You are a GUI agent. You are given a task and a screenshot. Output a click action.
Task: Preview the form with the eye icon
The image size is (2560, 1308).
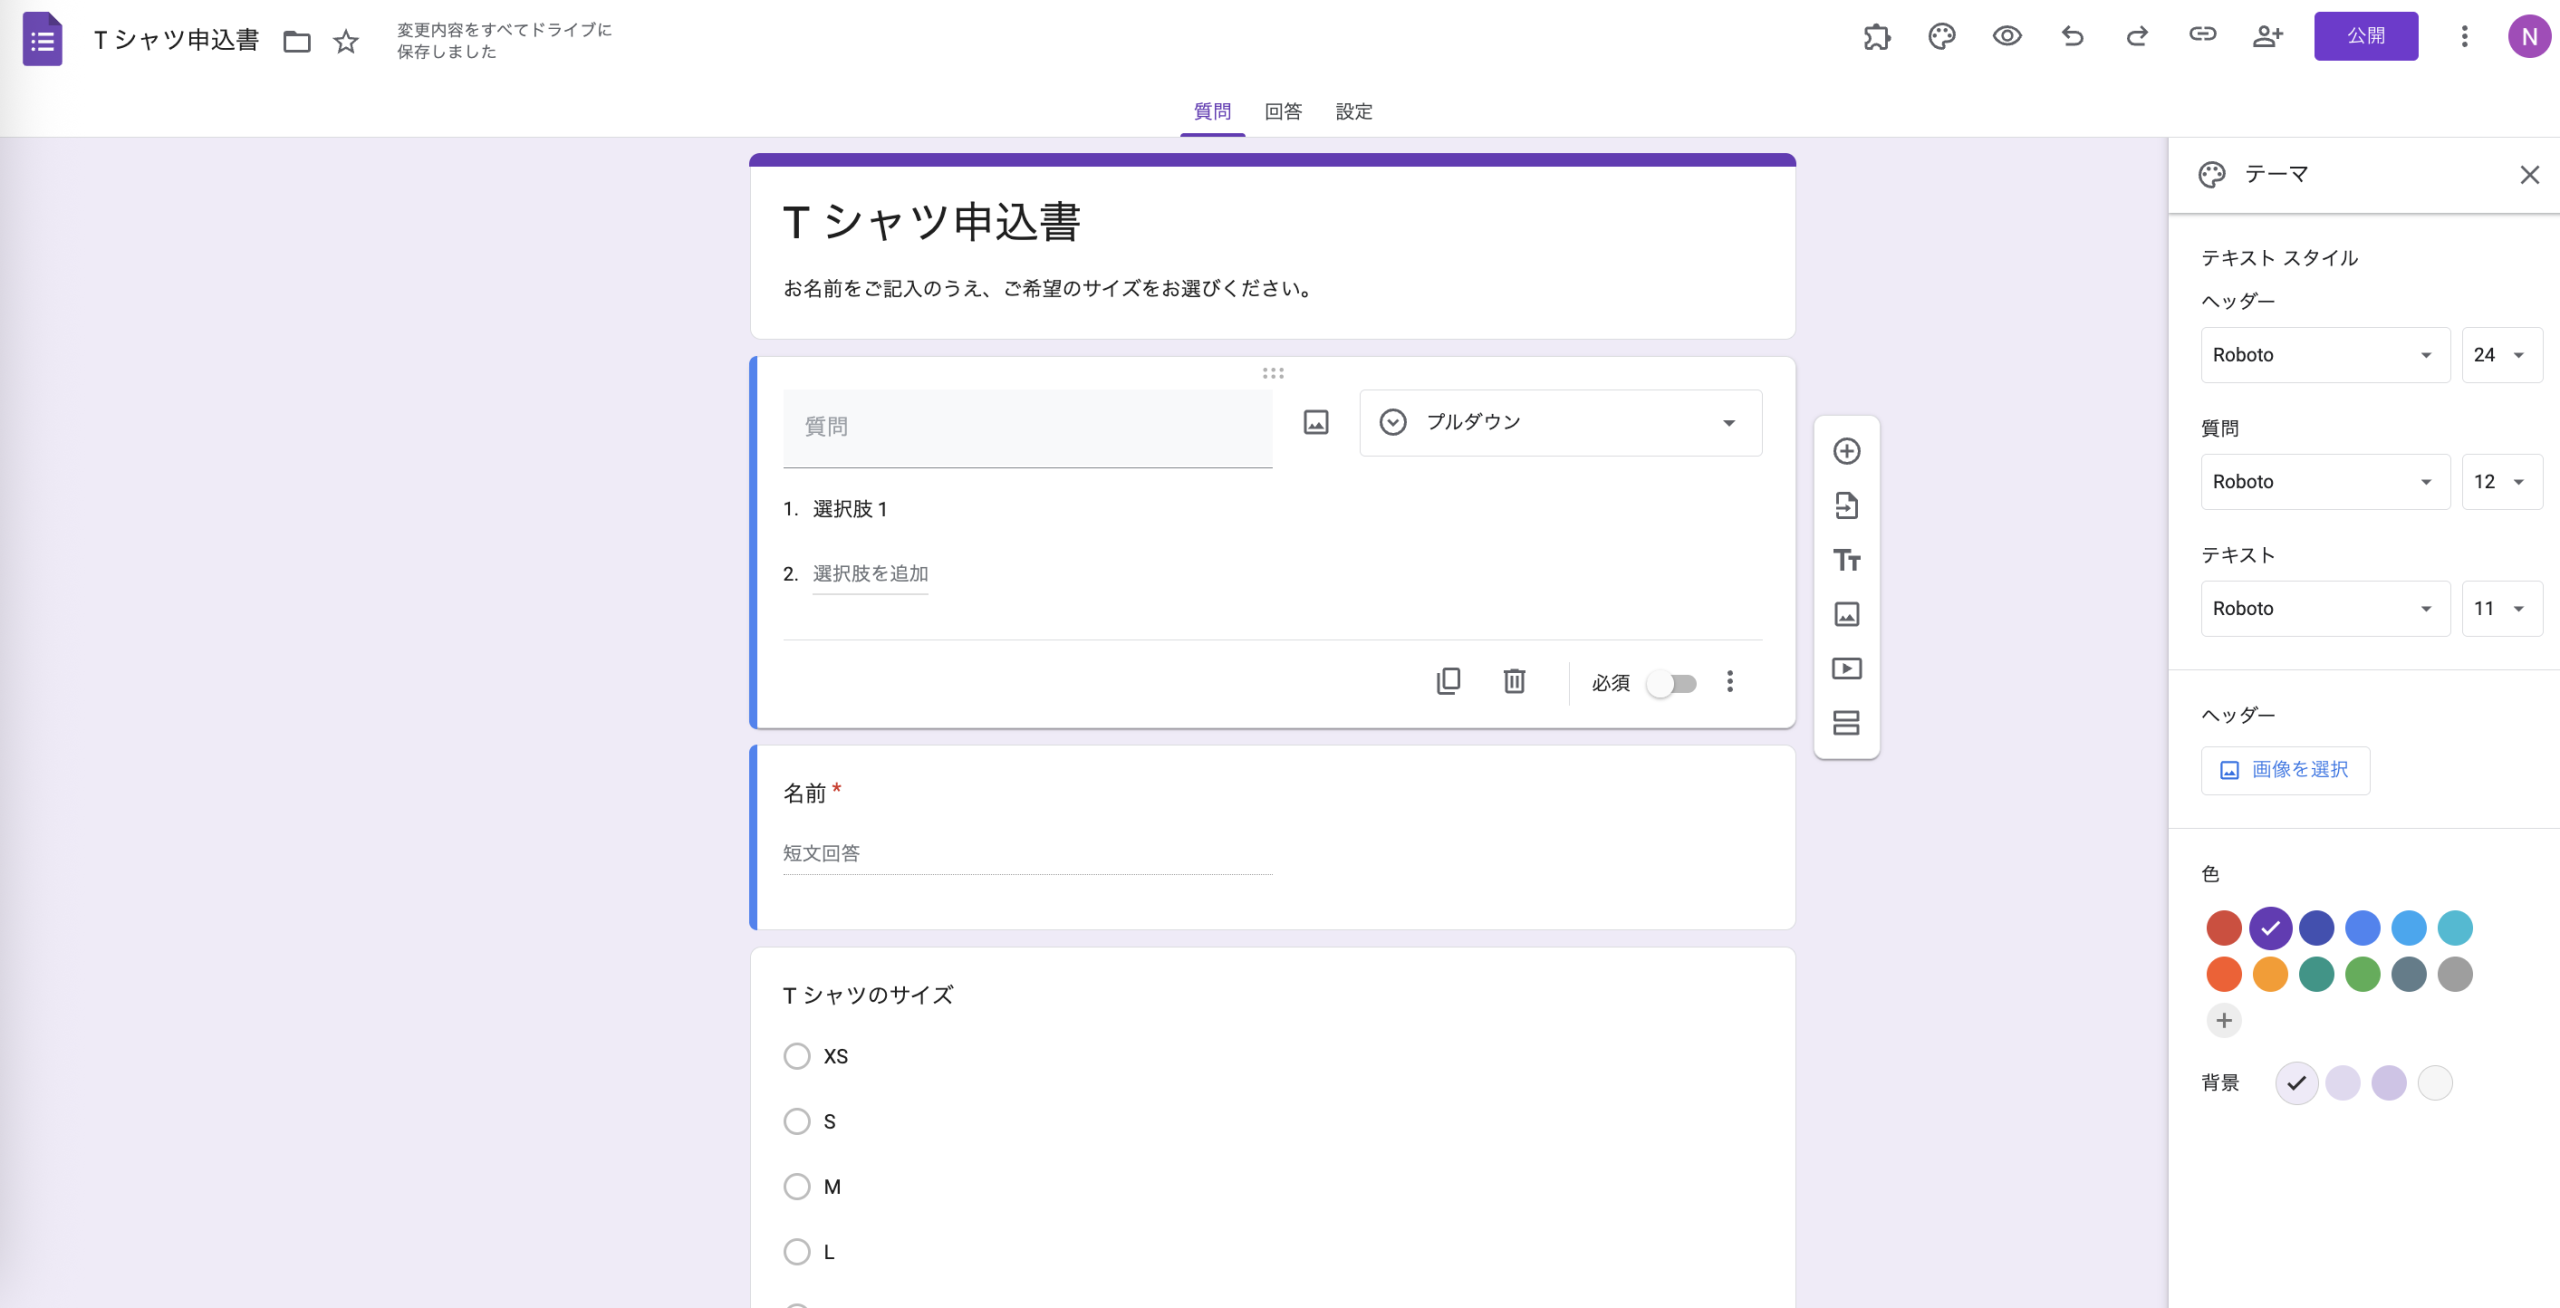[2007, 36]
